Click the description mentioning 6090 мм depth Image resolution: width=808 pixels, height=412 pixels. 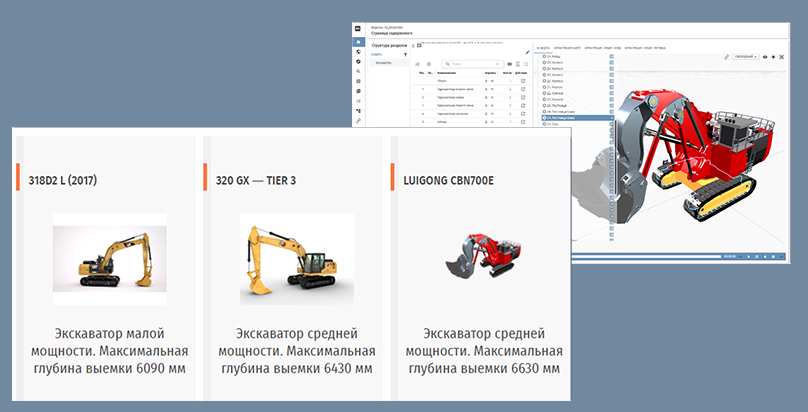[x=109, y=351]
